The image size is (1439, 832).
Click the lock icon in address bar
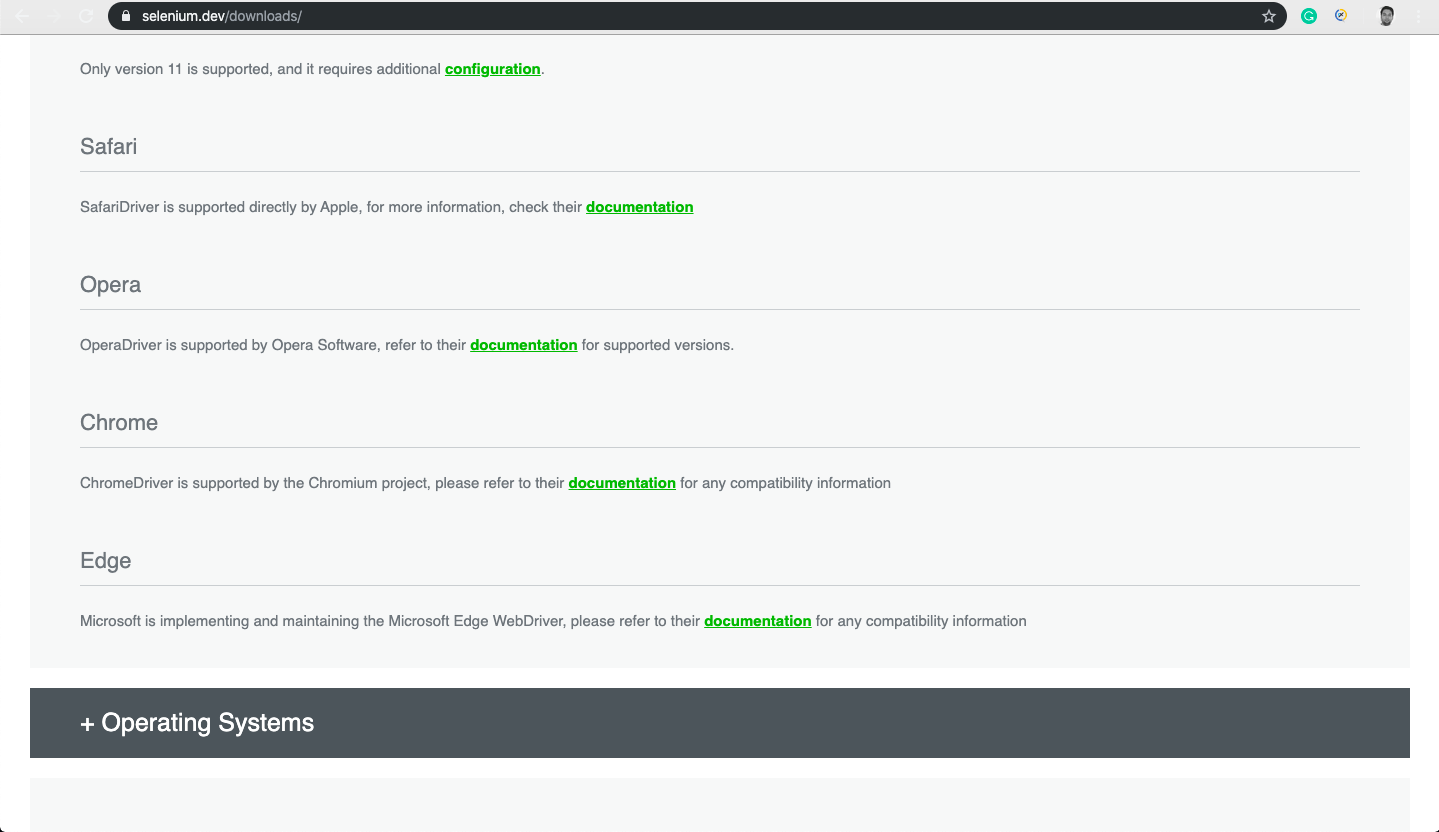pos(126,16)
